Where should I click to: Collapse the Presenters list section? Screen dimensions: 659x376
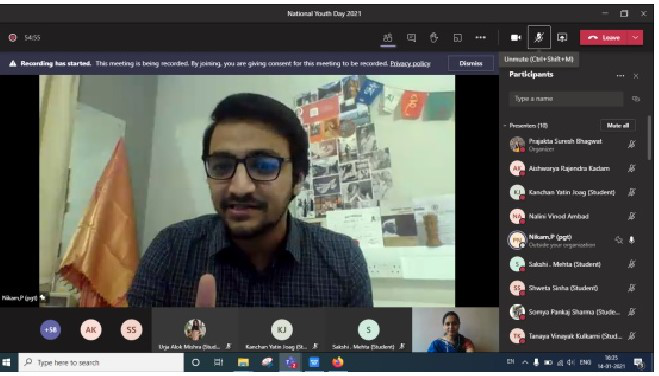click(x=505, y=125)
